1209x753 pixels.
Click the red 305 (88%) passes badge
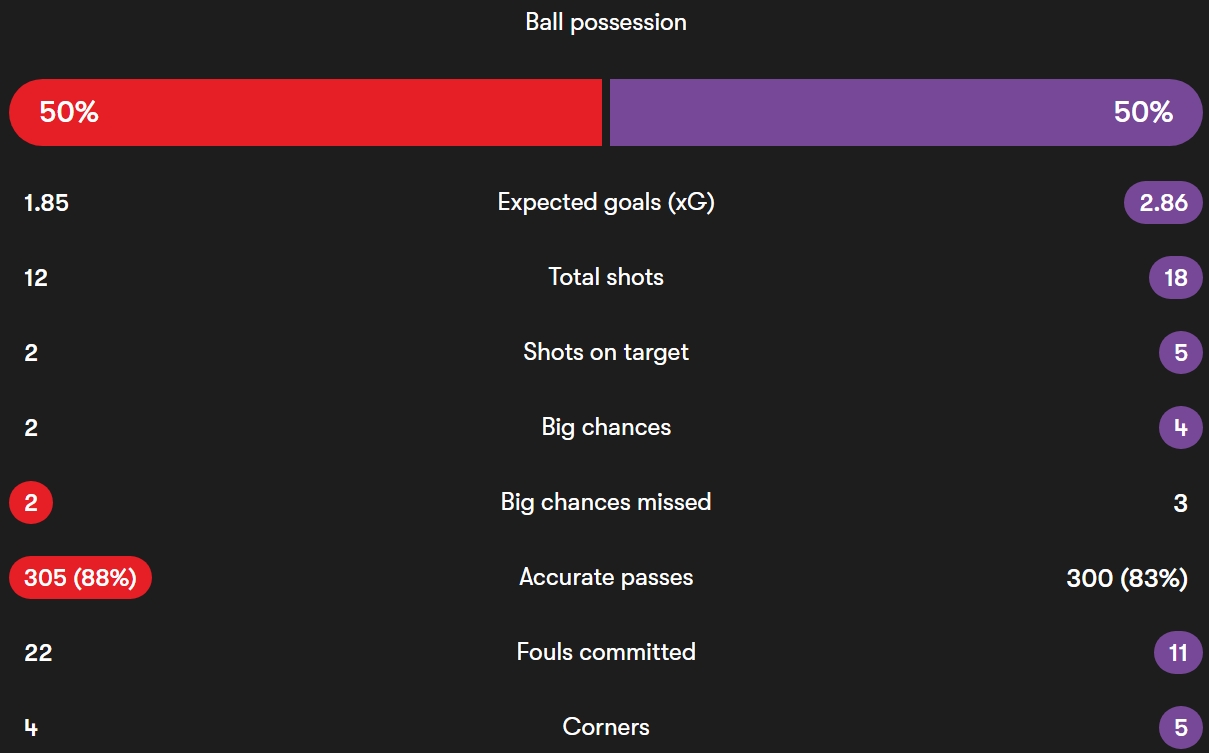tap(80, 577)
